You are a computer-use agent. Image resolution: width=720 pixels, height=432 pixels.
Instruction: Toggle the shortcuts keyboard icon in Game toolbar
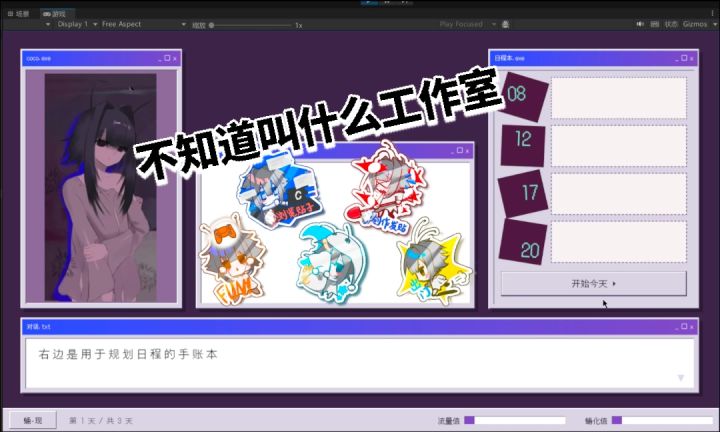tap(655, 24)
